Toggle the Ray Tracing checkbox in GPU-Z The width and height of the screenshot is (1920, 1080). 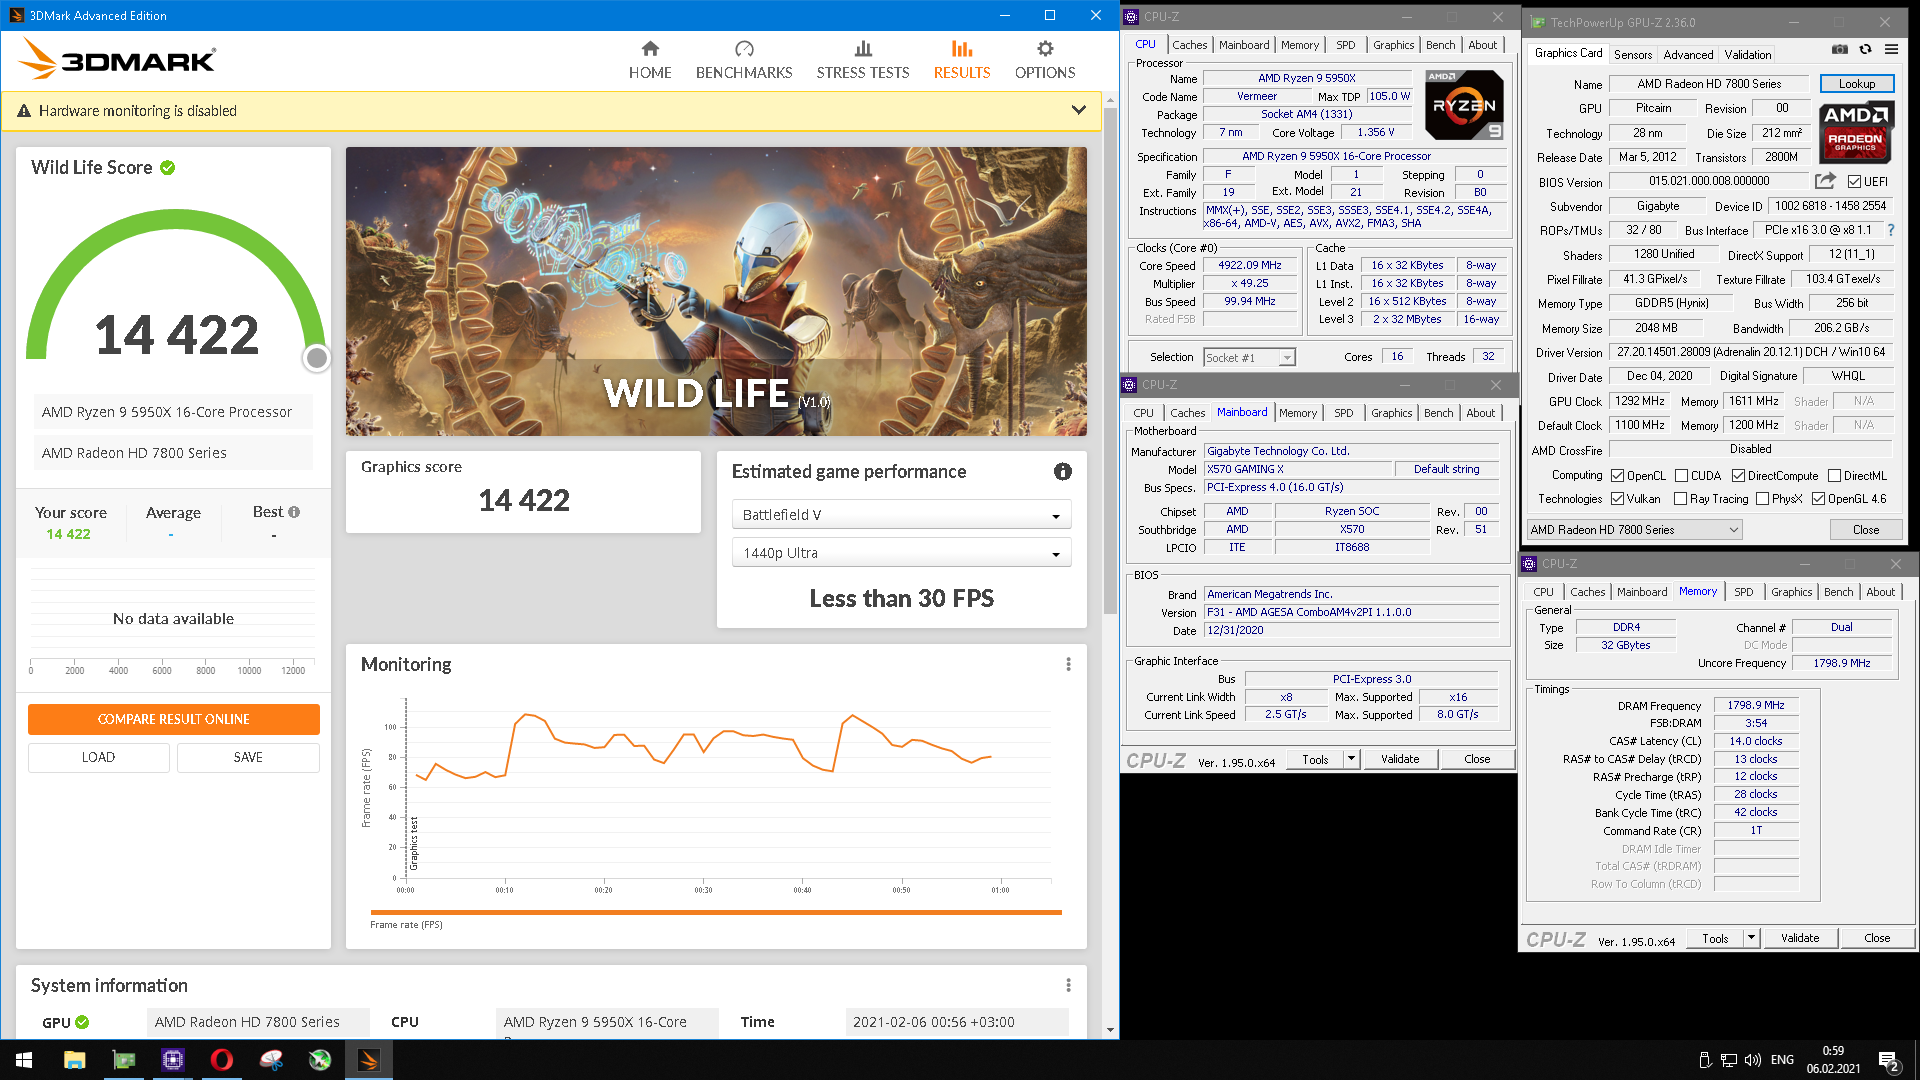[x=1681, y=499]
